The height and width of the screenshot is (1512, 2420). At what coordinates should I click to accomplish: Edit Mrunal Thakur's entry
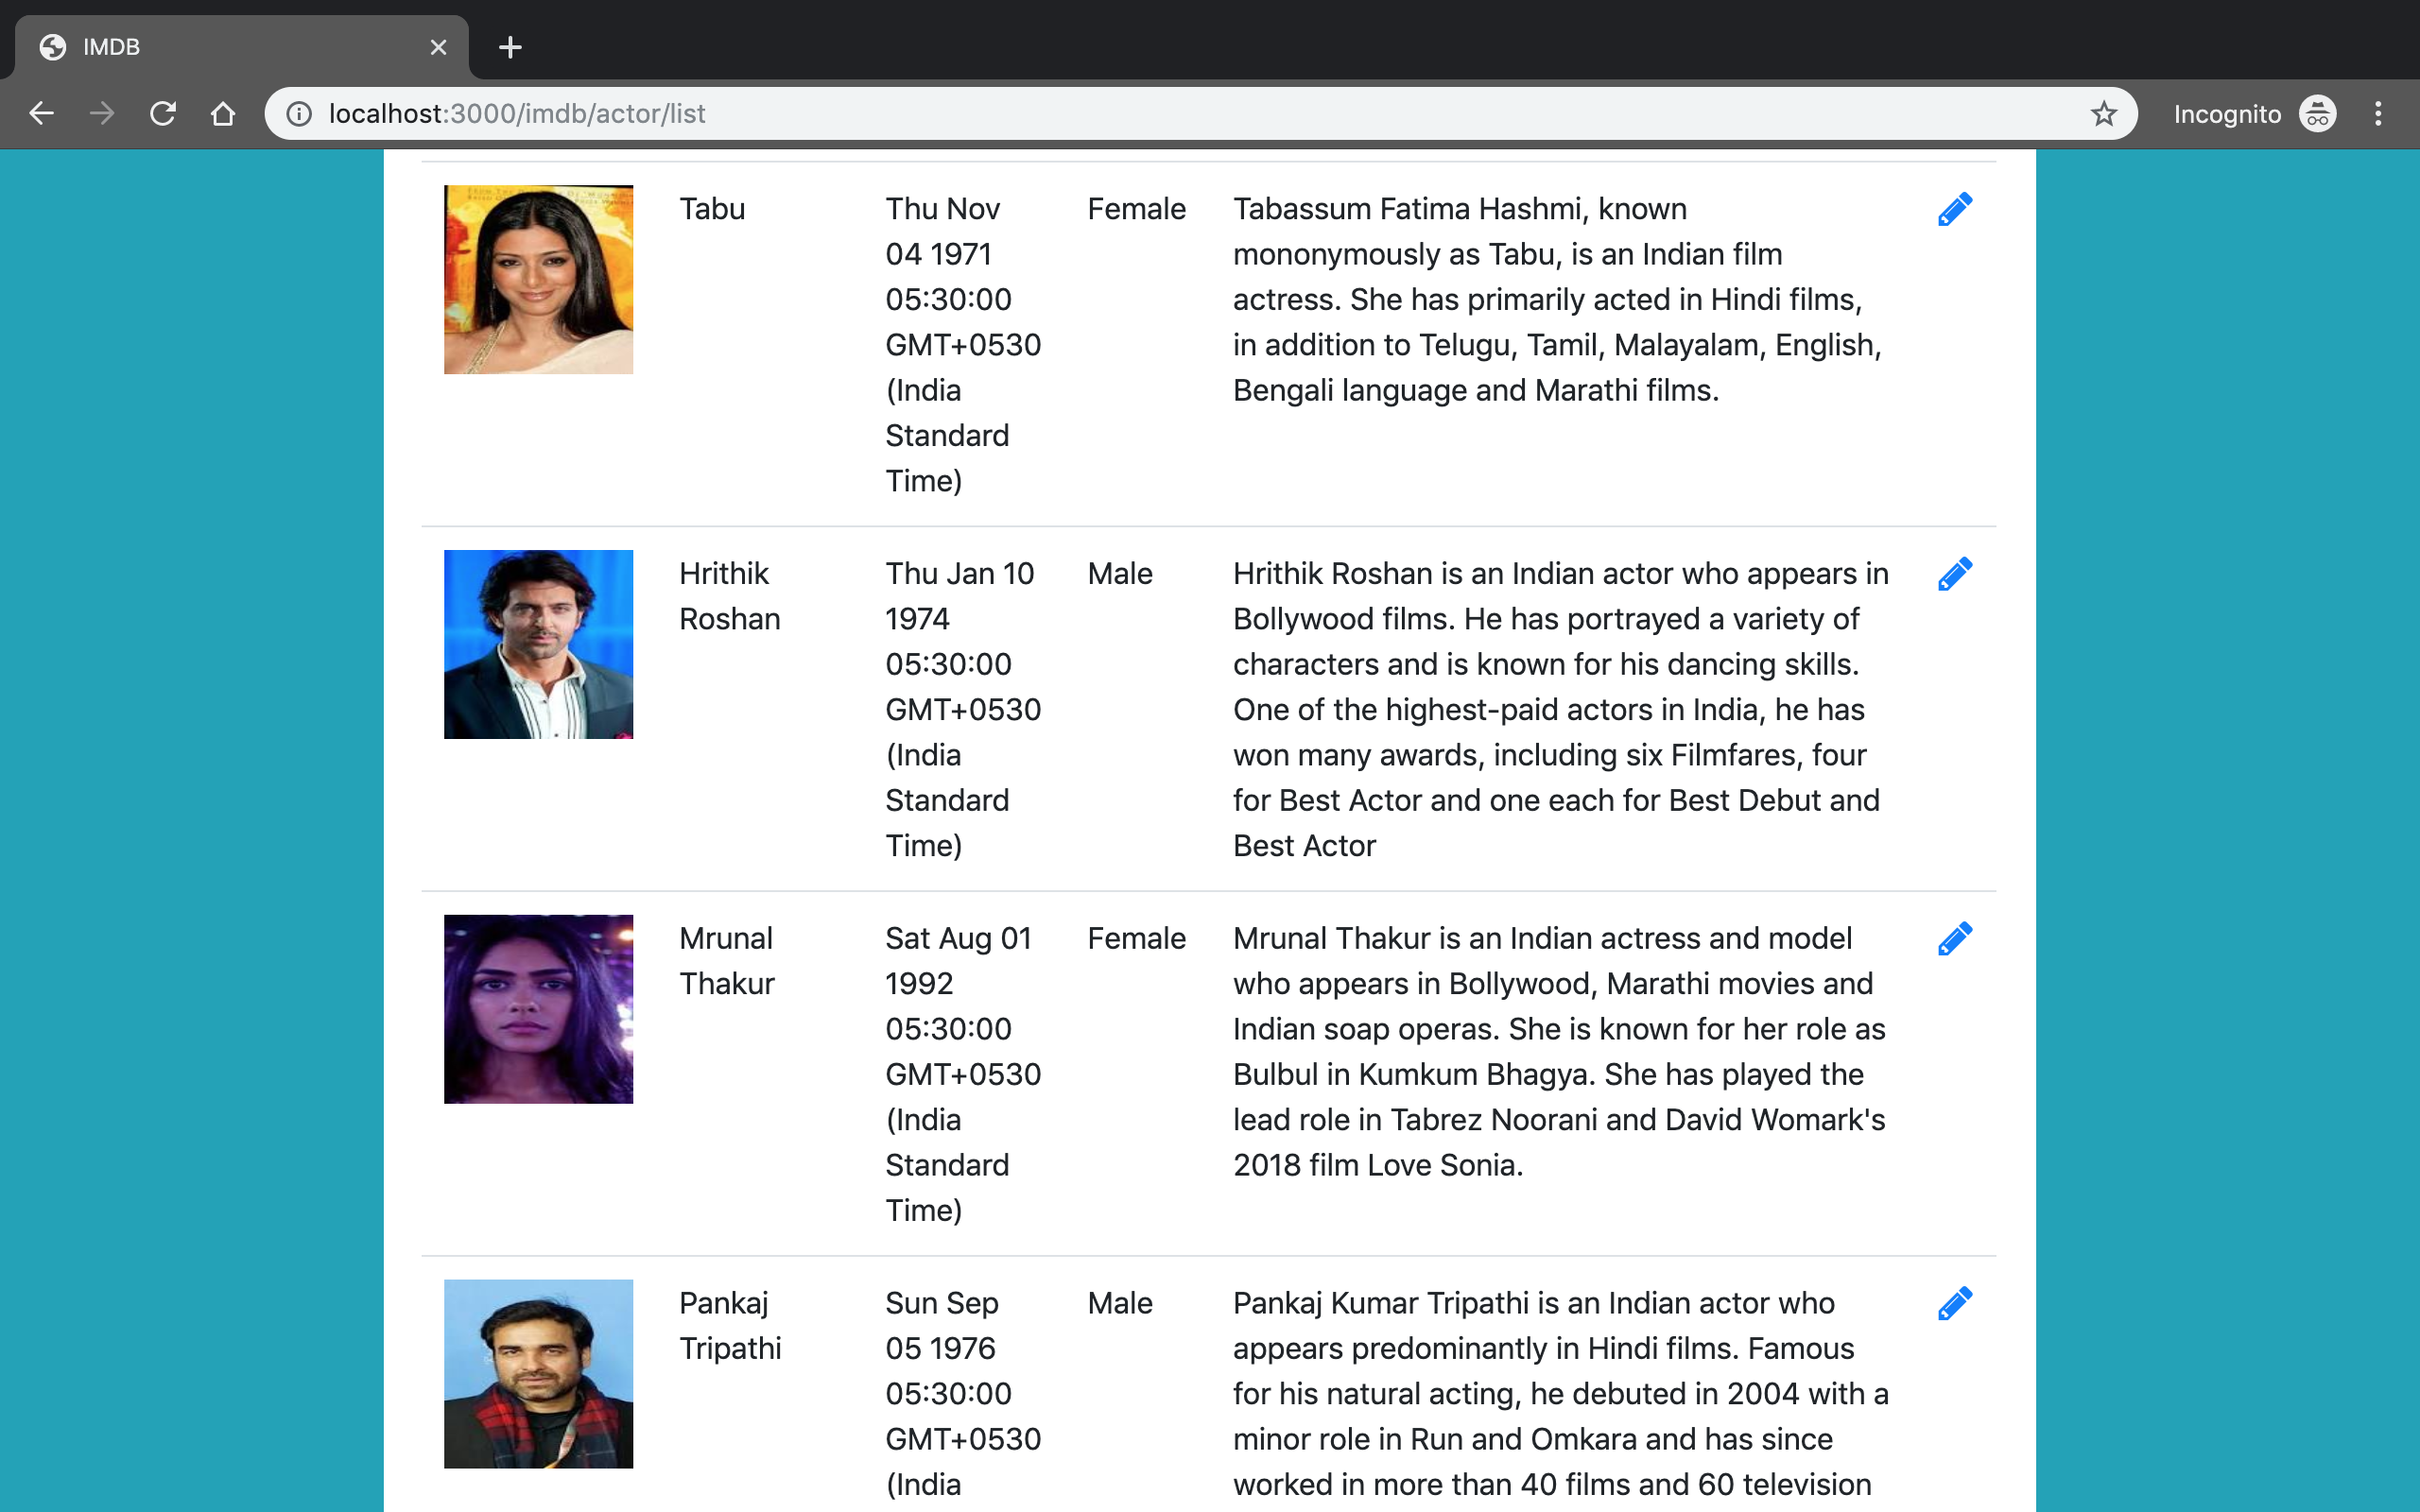click(1954, 937)
